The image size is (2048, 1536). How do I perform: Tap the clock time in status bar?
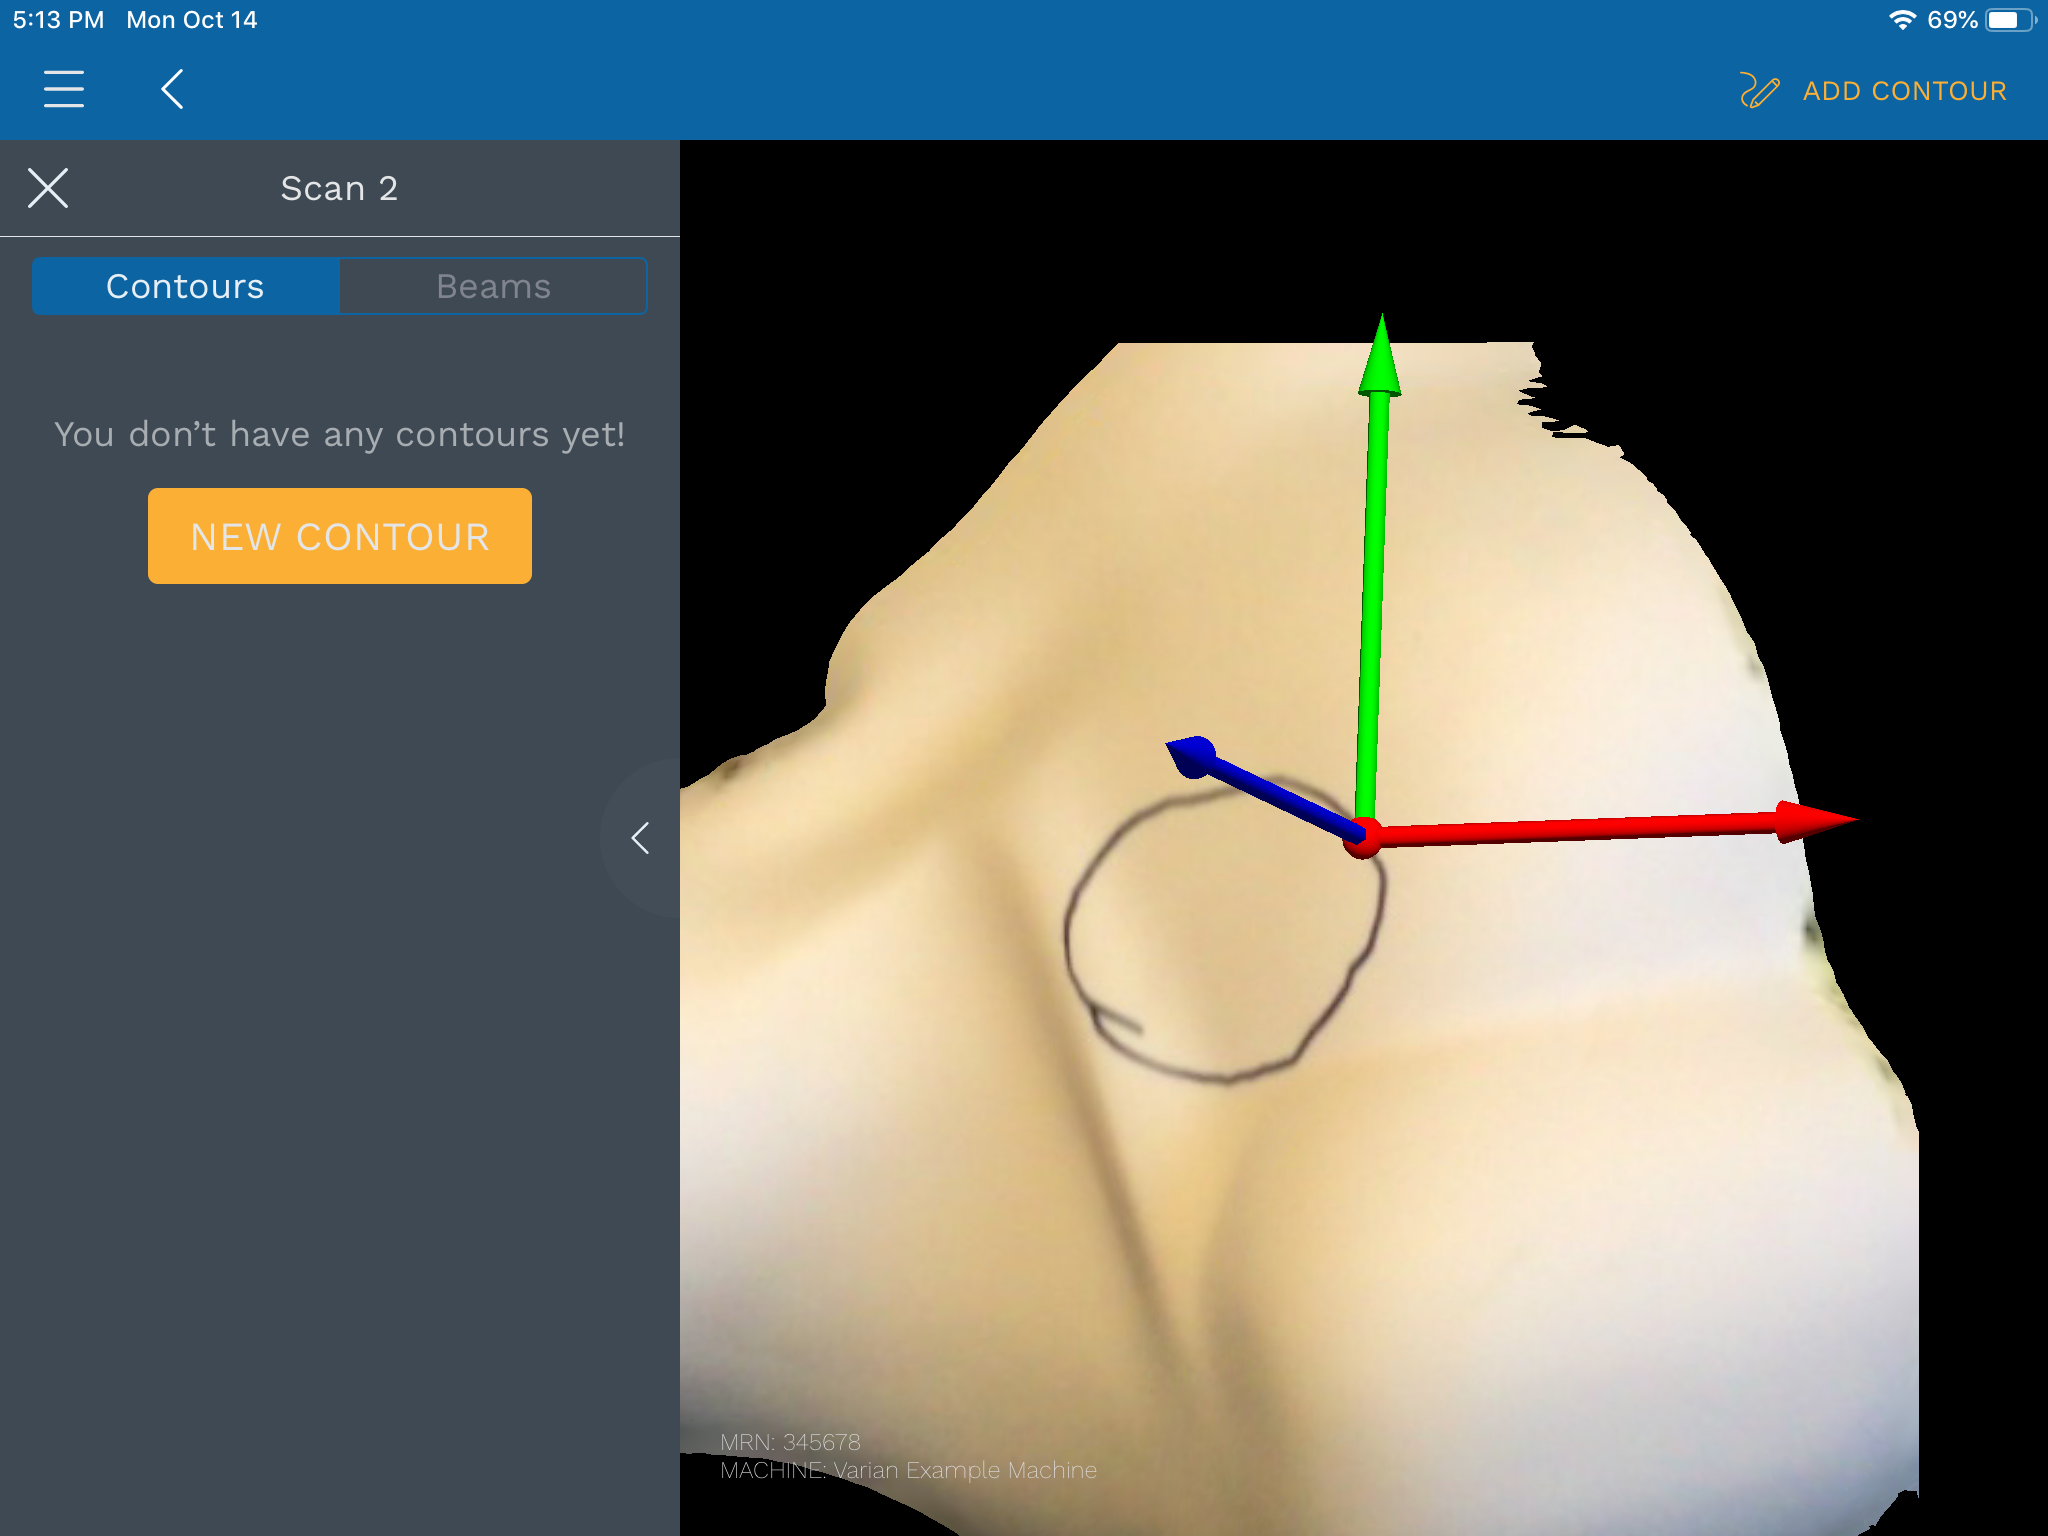click(58, 20)
